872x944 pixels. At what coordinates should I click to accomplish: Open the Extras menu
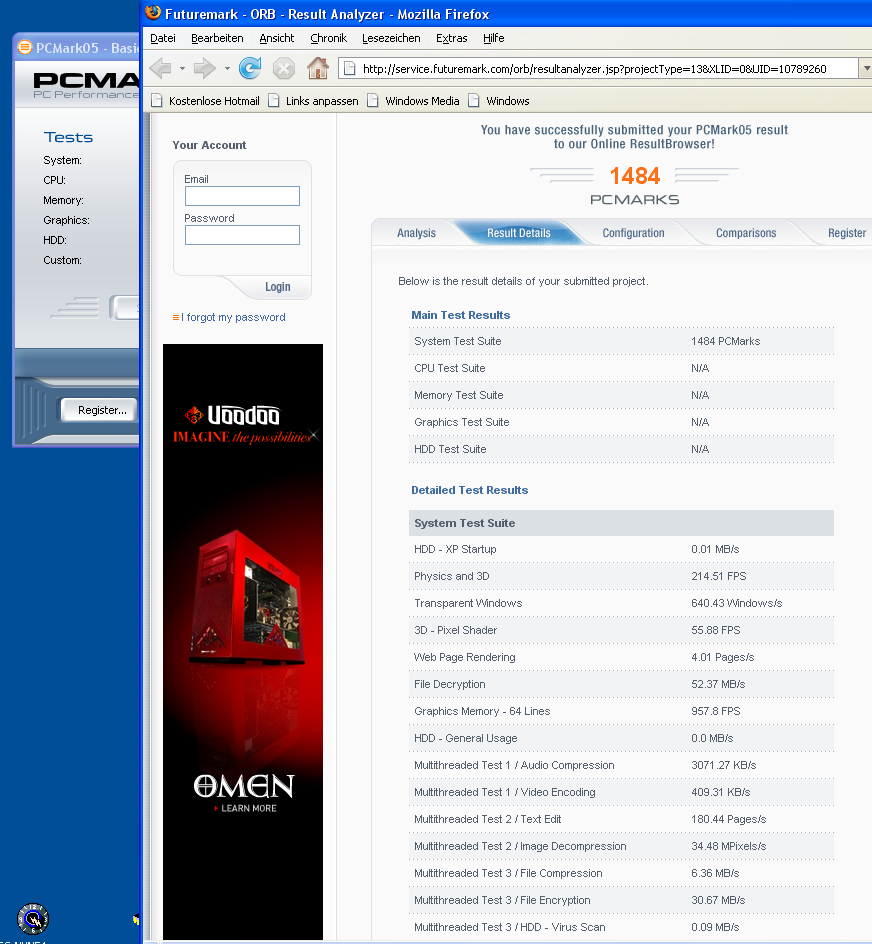click(452, 38)
